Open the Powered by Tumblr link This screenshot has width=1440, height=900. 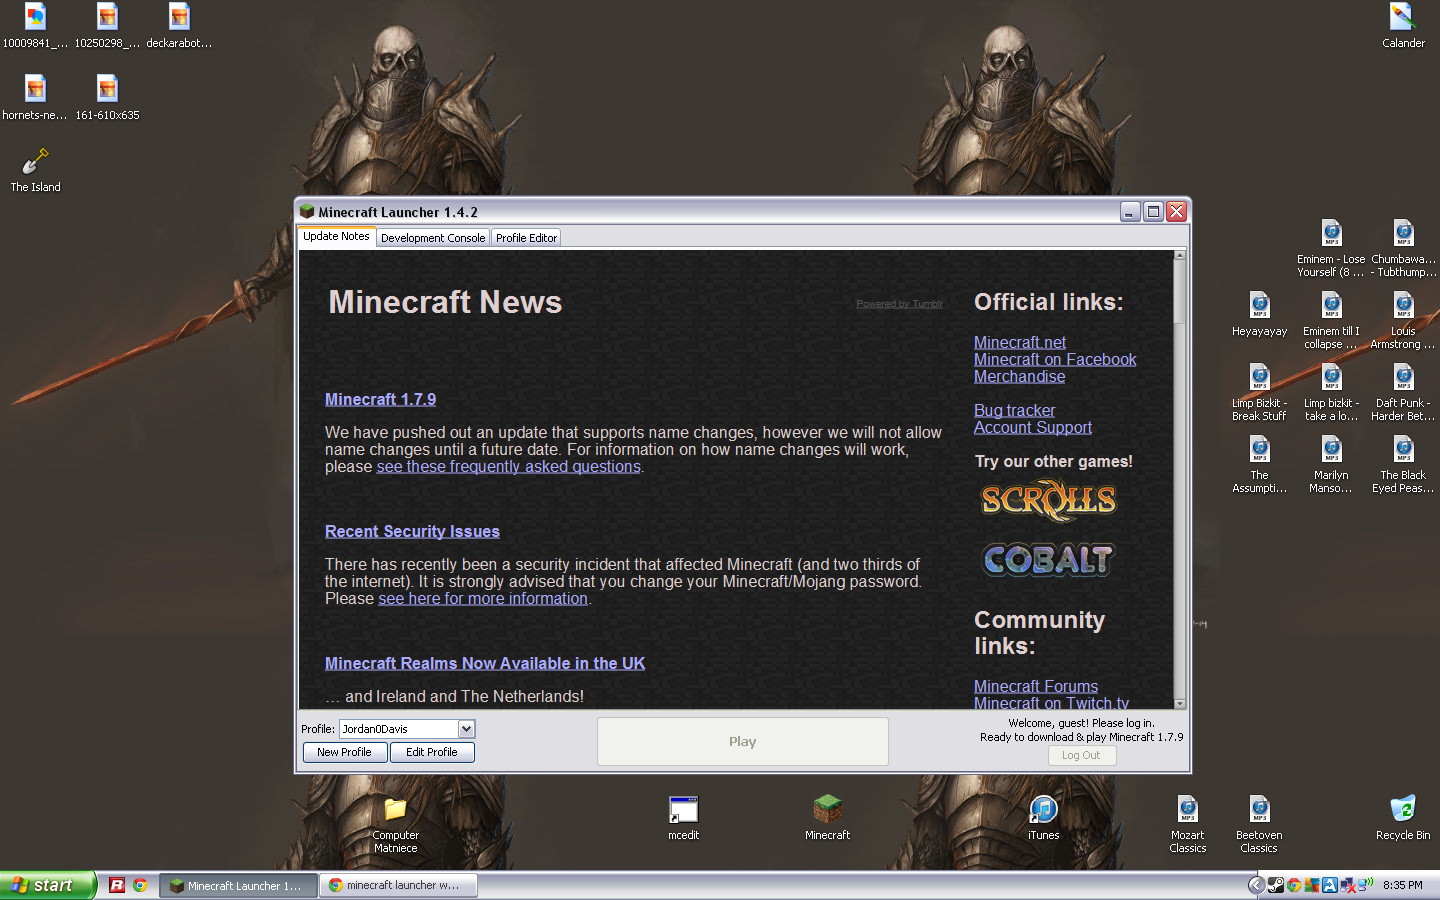(x=899, y=304)
